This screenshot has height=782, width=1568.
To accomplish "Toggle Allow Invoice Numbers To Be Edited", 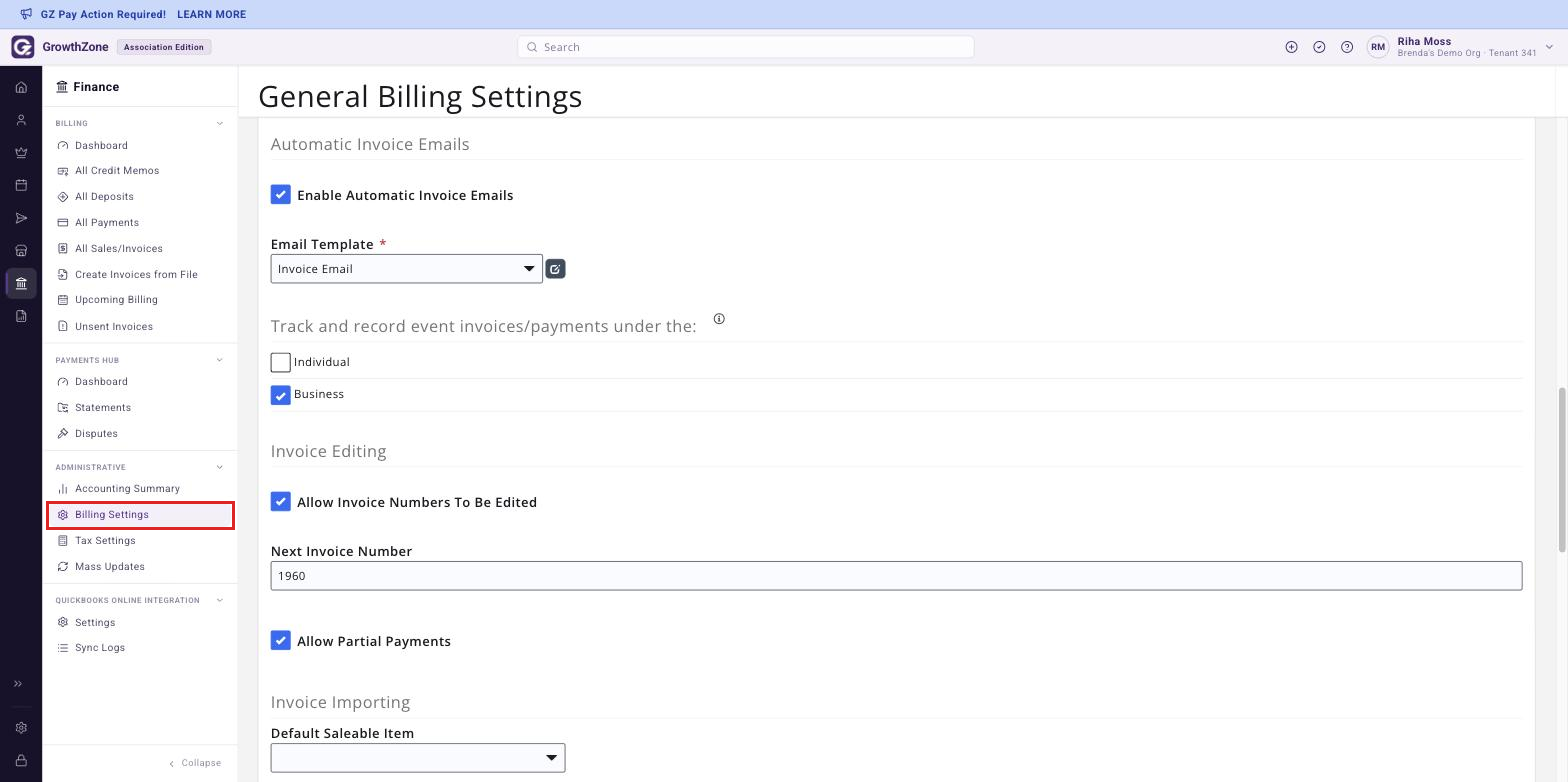I will click(x=281, y=501).
